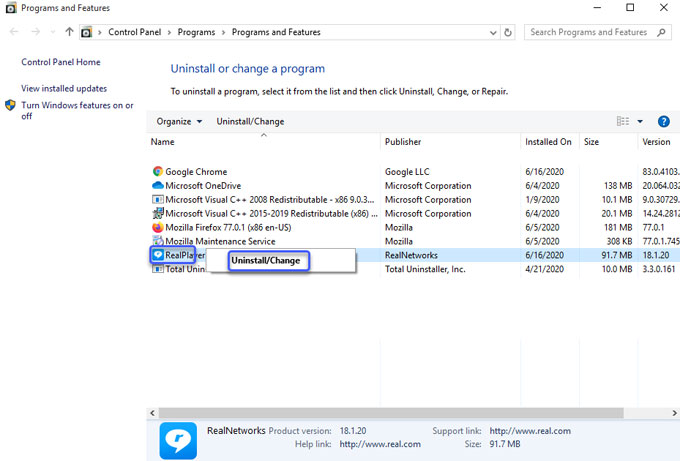680x461 pixels.
Task: Click the Mozilla Maintenance Service icon
Action: pyautogui.click(x=158, y=241)
